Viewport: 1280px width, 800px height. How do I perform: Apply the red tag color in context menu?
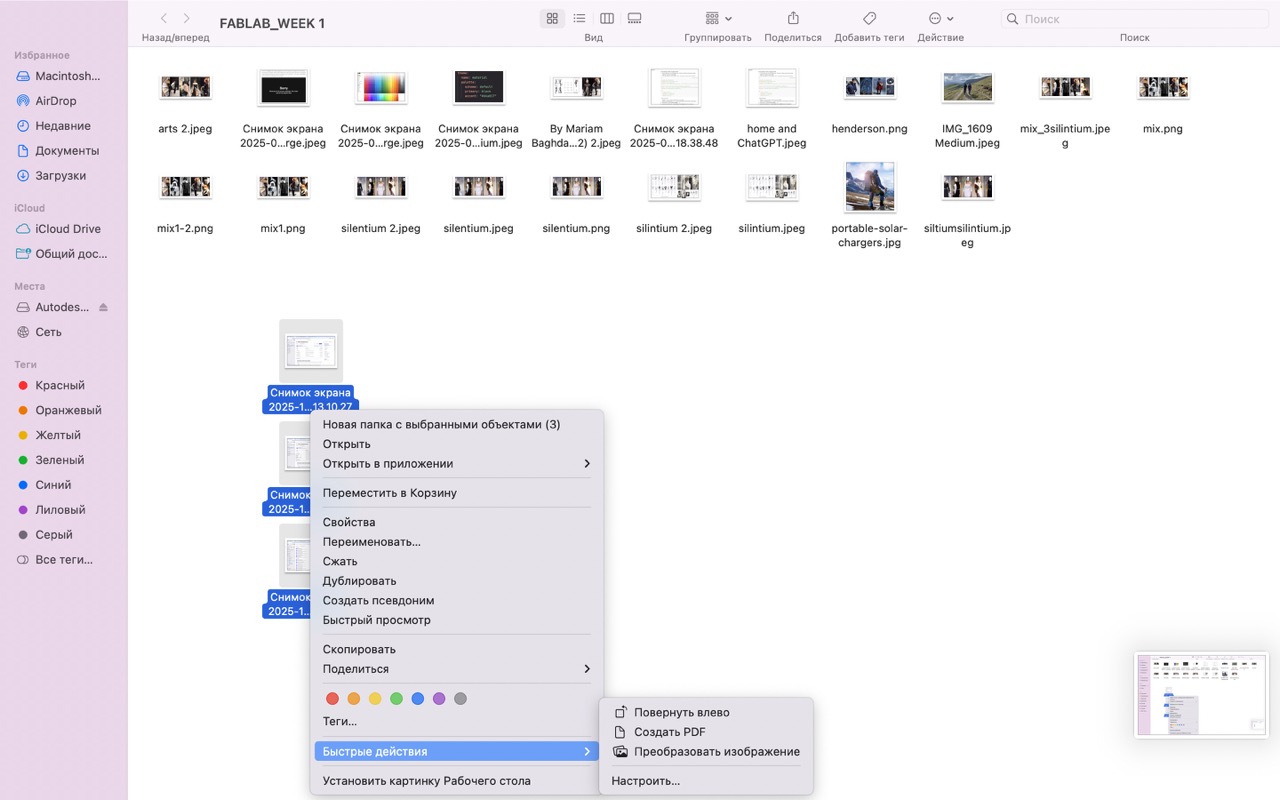pyautogui.click(x=333, y=699)
